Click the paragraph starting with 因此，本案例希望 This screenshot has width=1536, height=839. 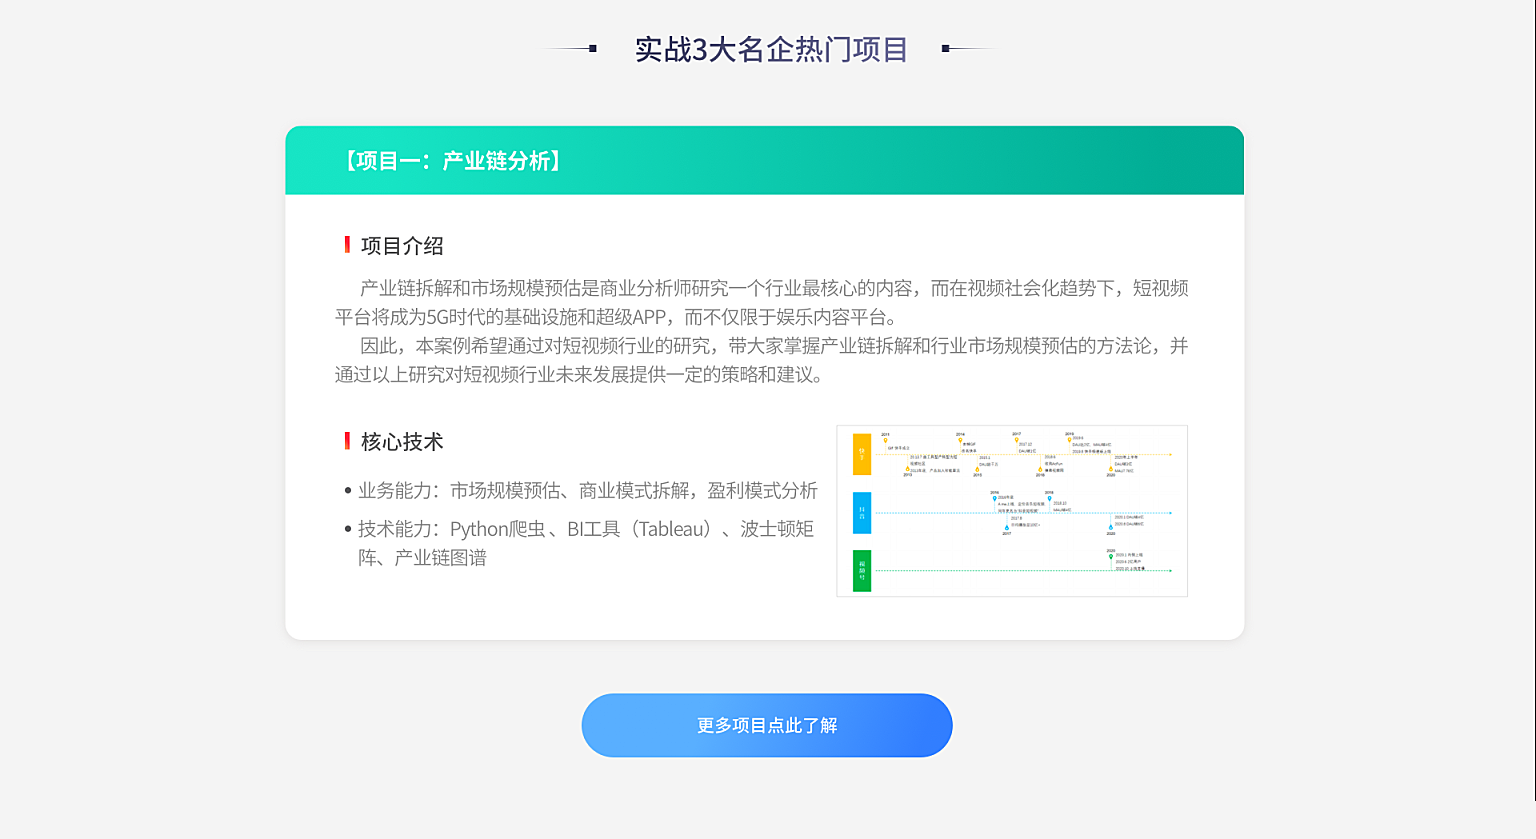pyautogui.click(x=762, y=360)
